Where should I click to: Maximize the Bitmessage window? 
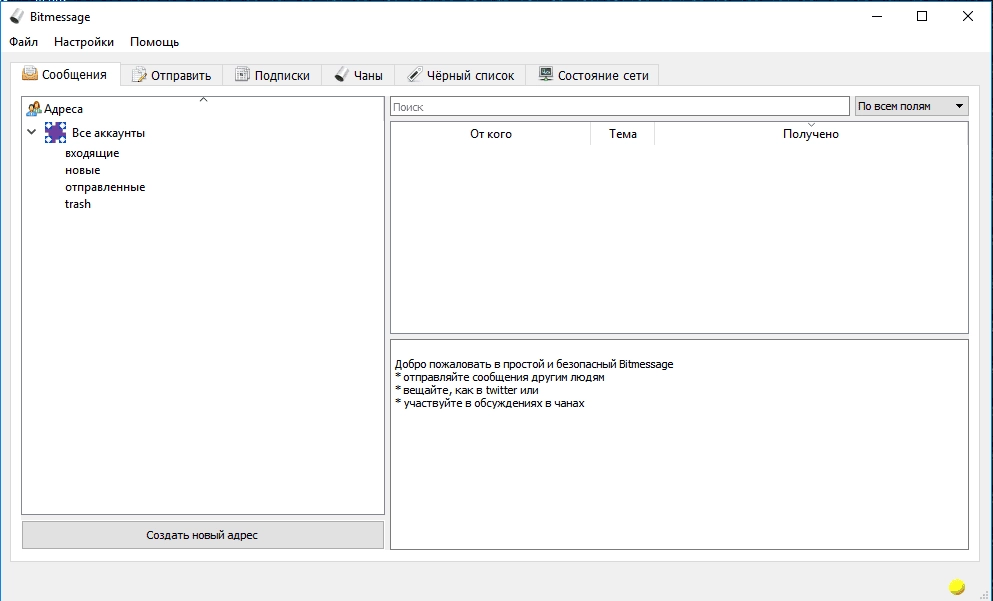pos(922,16)
